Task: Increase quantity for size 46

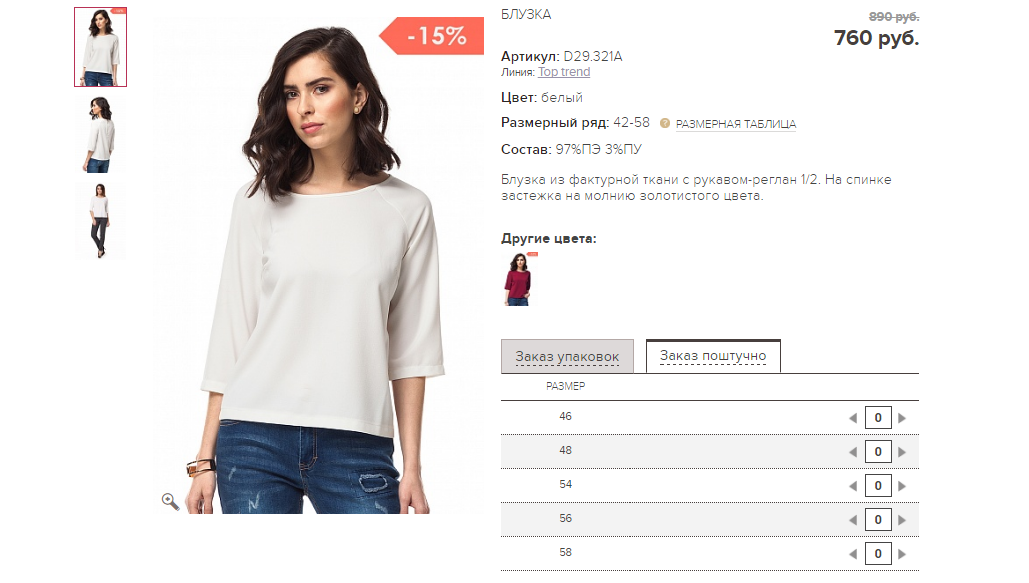Action: (x=902, y=418)
